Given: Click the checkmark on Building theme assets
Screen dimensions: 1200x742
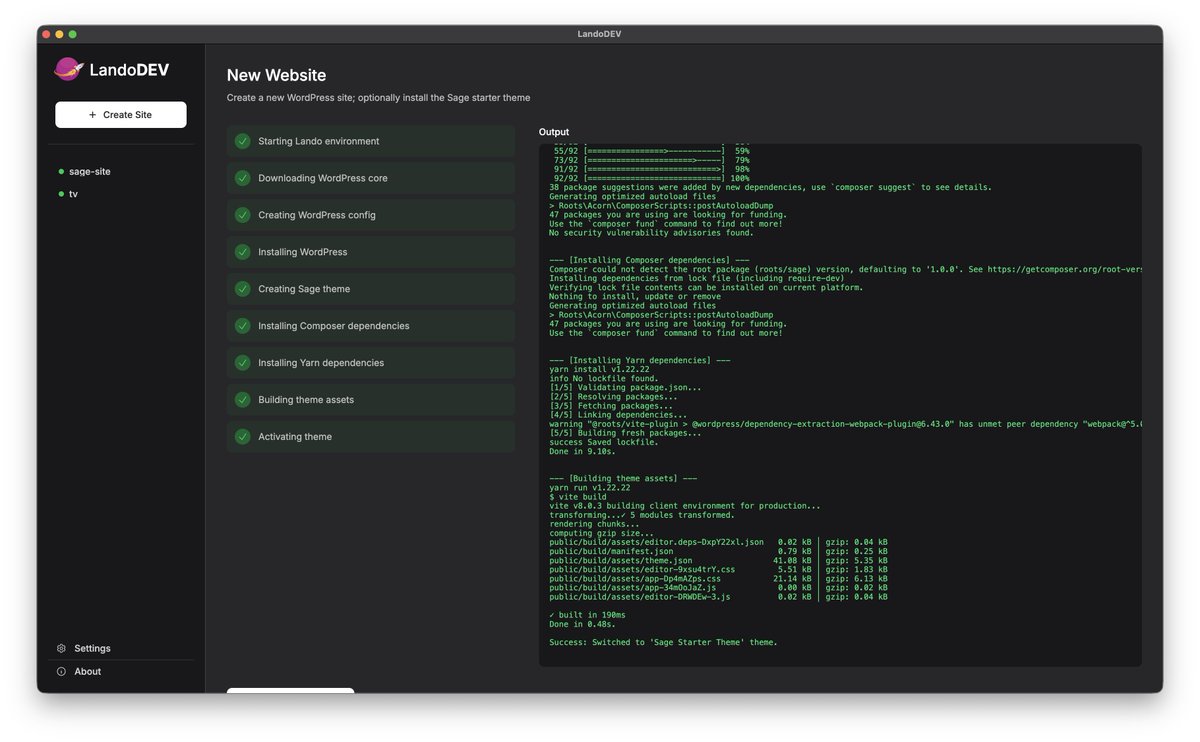Looking at the screenshot, I should [x=241, y=399].
